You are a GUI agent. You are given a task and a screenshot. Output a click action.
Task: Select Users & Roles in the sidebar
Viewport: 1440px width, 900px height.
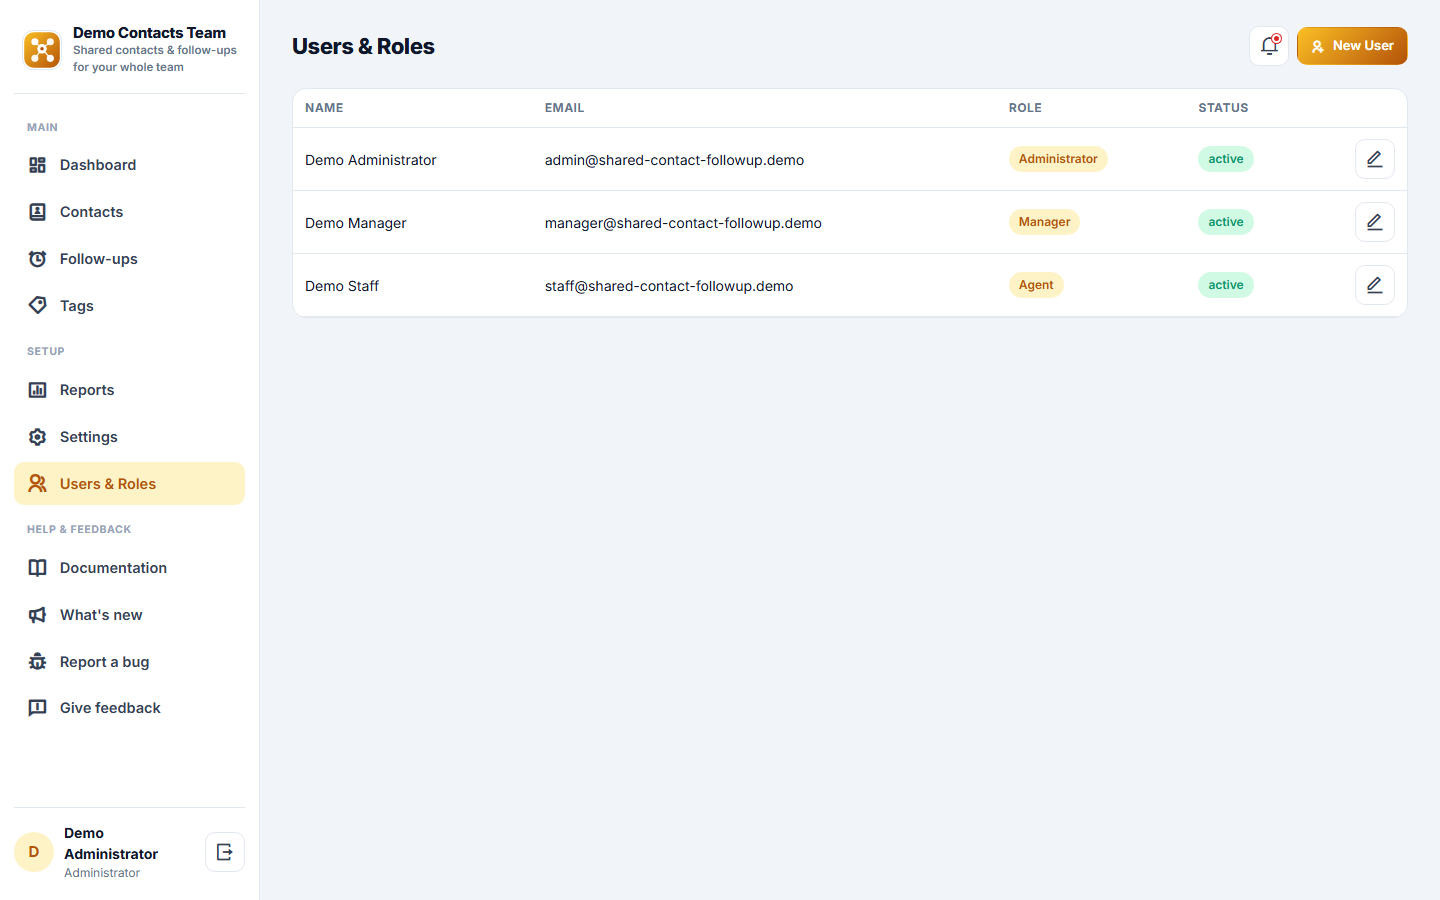[x=129, y=484]
